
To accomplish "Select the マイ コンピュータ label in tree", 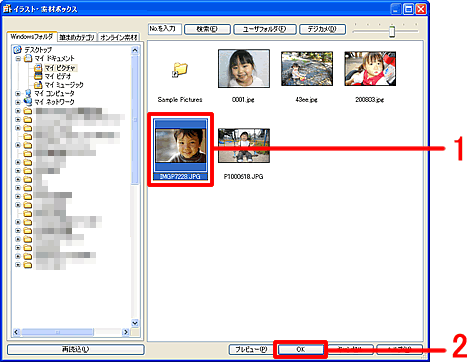I will (54, 93).
